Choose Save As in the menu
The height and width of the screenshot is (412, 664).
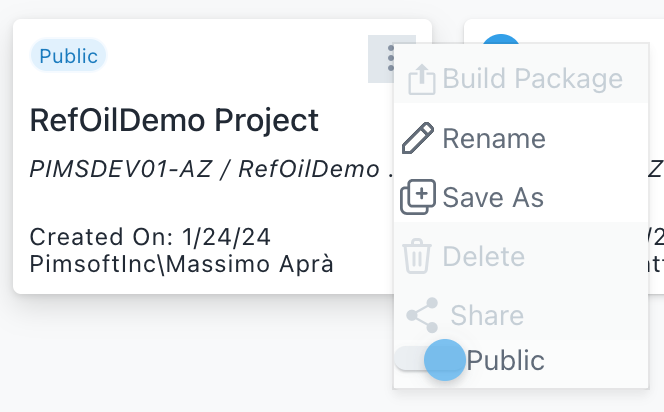click(x=493, y=198)
